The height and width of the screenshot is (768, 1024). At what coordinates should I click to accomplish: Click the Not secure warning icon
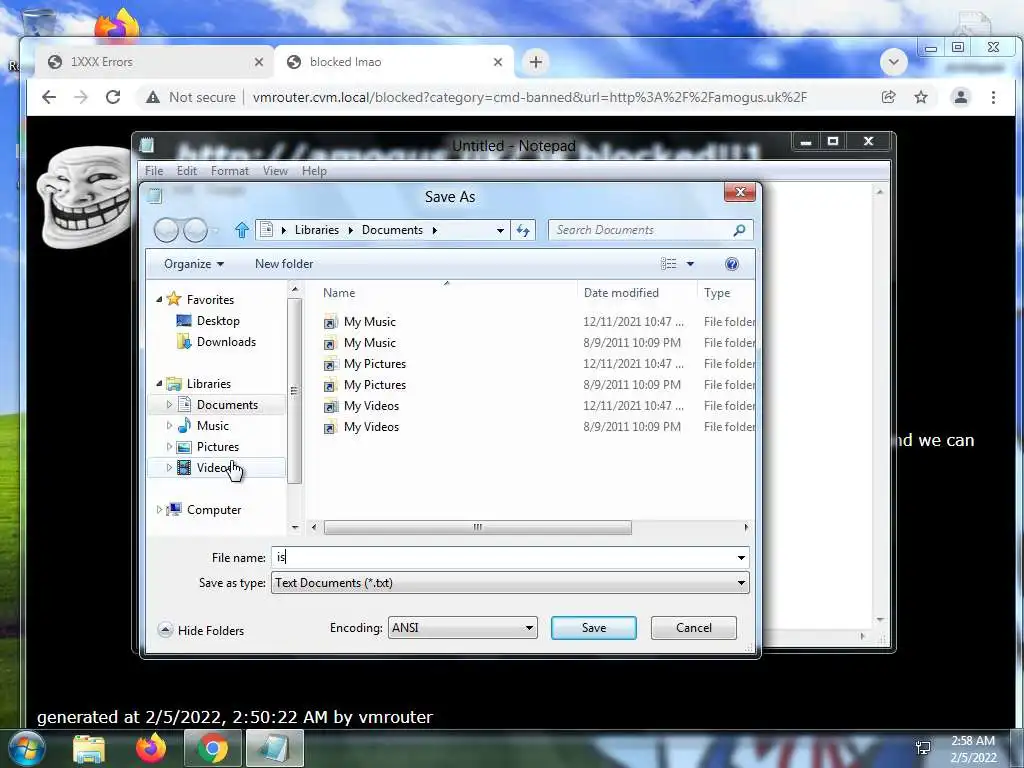coord(153,97)
